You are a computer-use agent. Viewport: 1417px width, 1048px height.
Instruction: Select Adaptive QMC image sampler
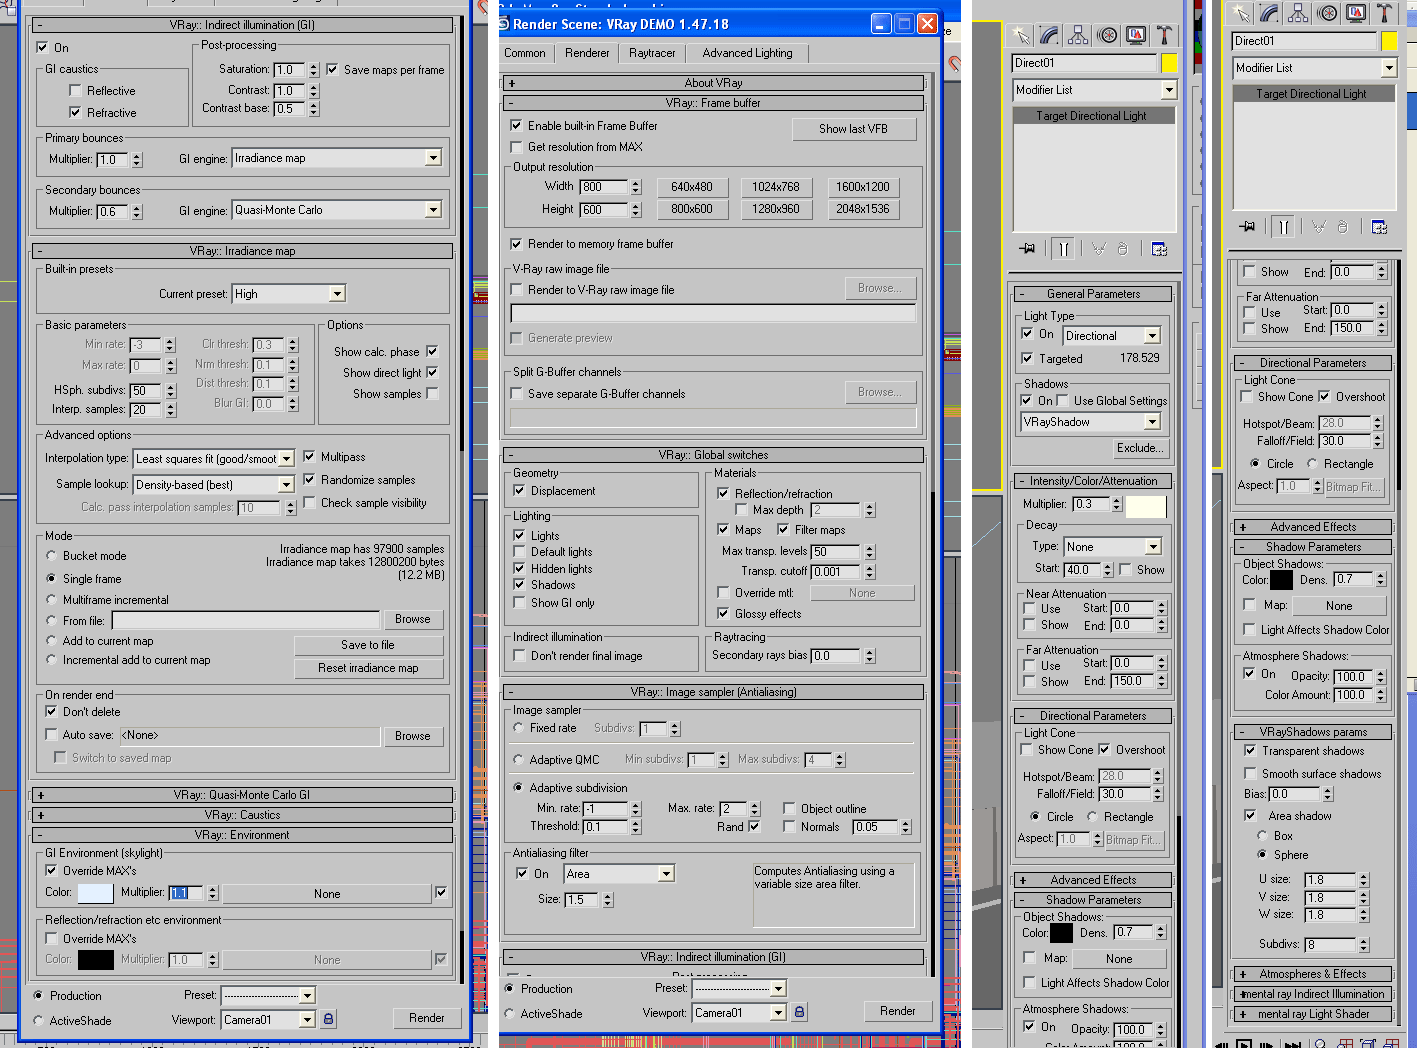[x=518, y=759]
